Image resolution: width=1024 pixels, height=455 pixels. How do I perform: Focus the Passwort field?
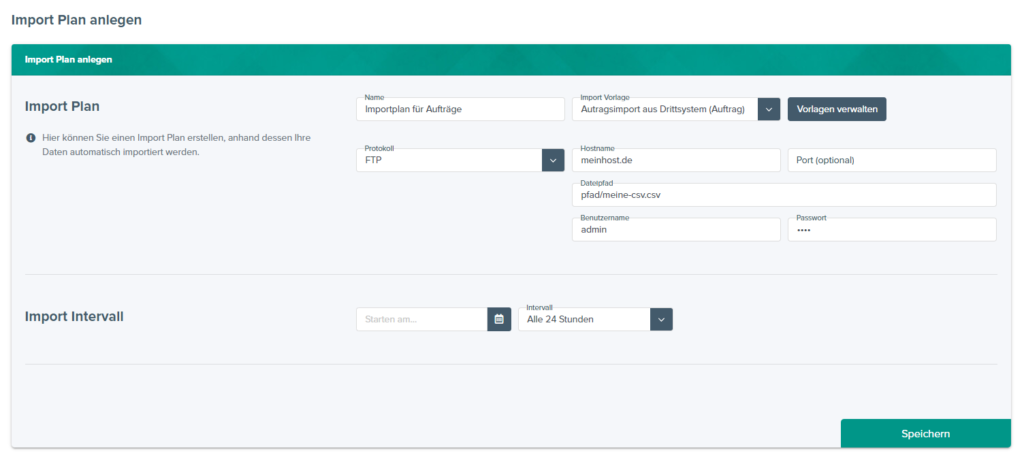892,230
